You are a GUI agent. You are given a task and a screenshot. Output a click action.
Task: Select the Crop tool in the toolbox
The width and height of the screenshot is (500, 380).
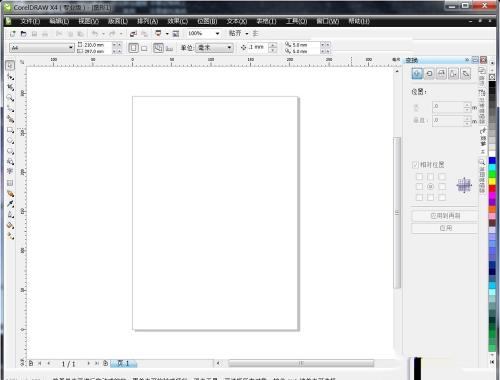coord(10,87)
